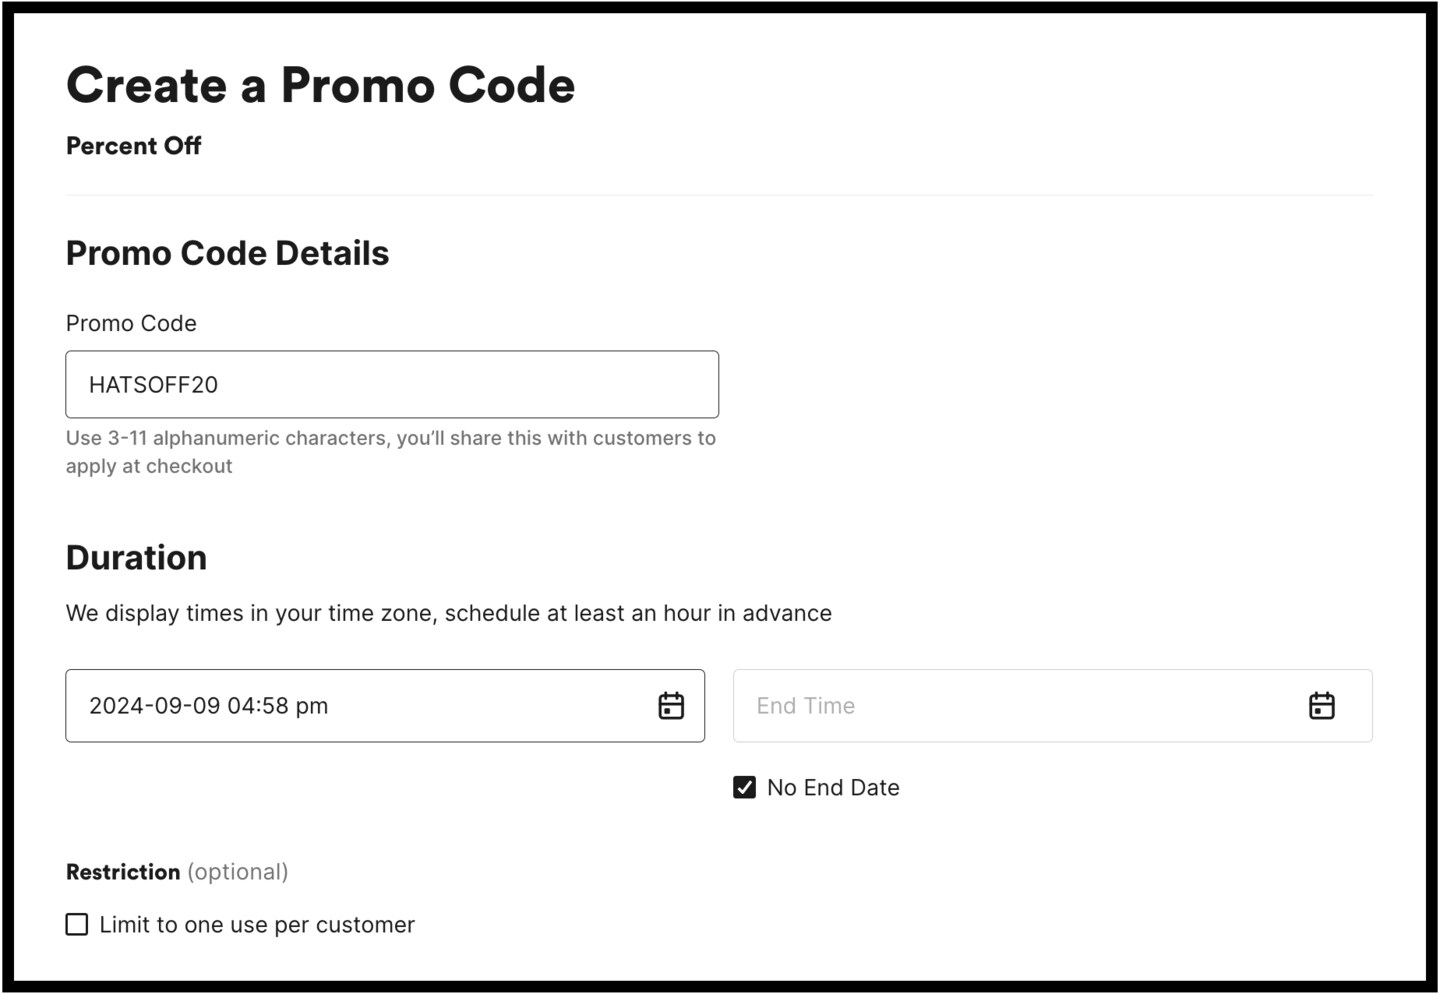Click the "Limit to one use per customer" label
The width and height of the screenshot is (1440, 994).
[257, 925]
